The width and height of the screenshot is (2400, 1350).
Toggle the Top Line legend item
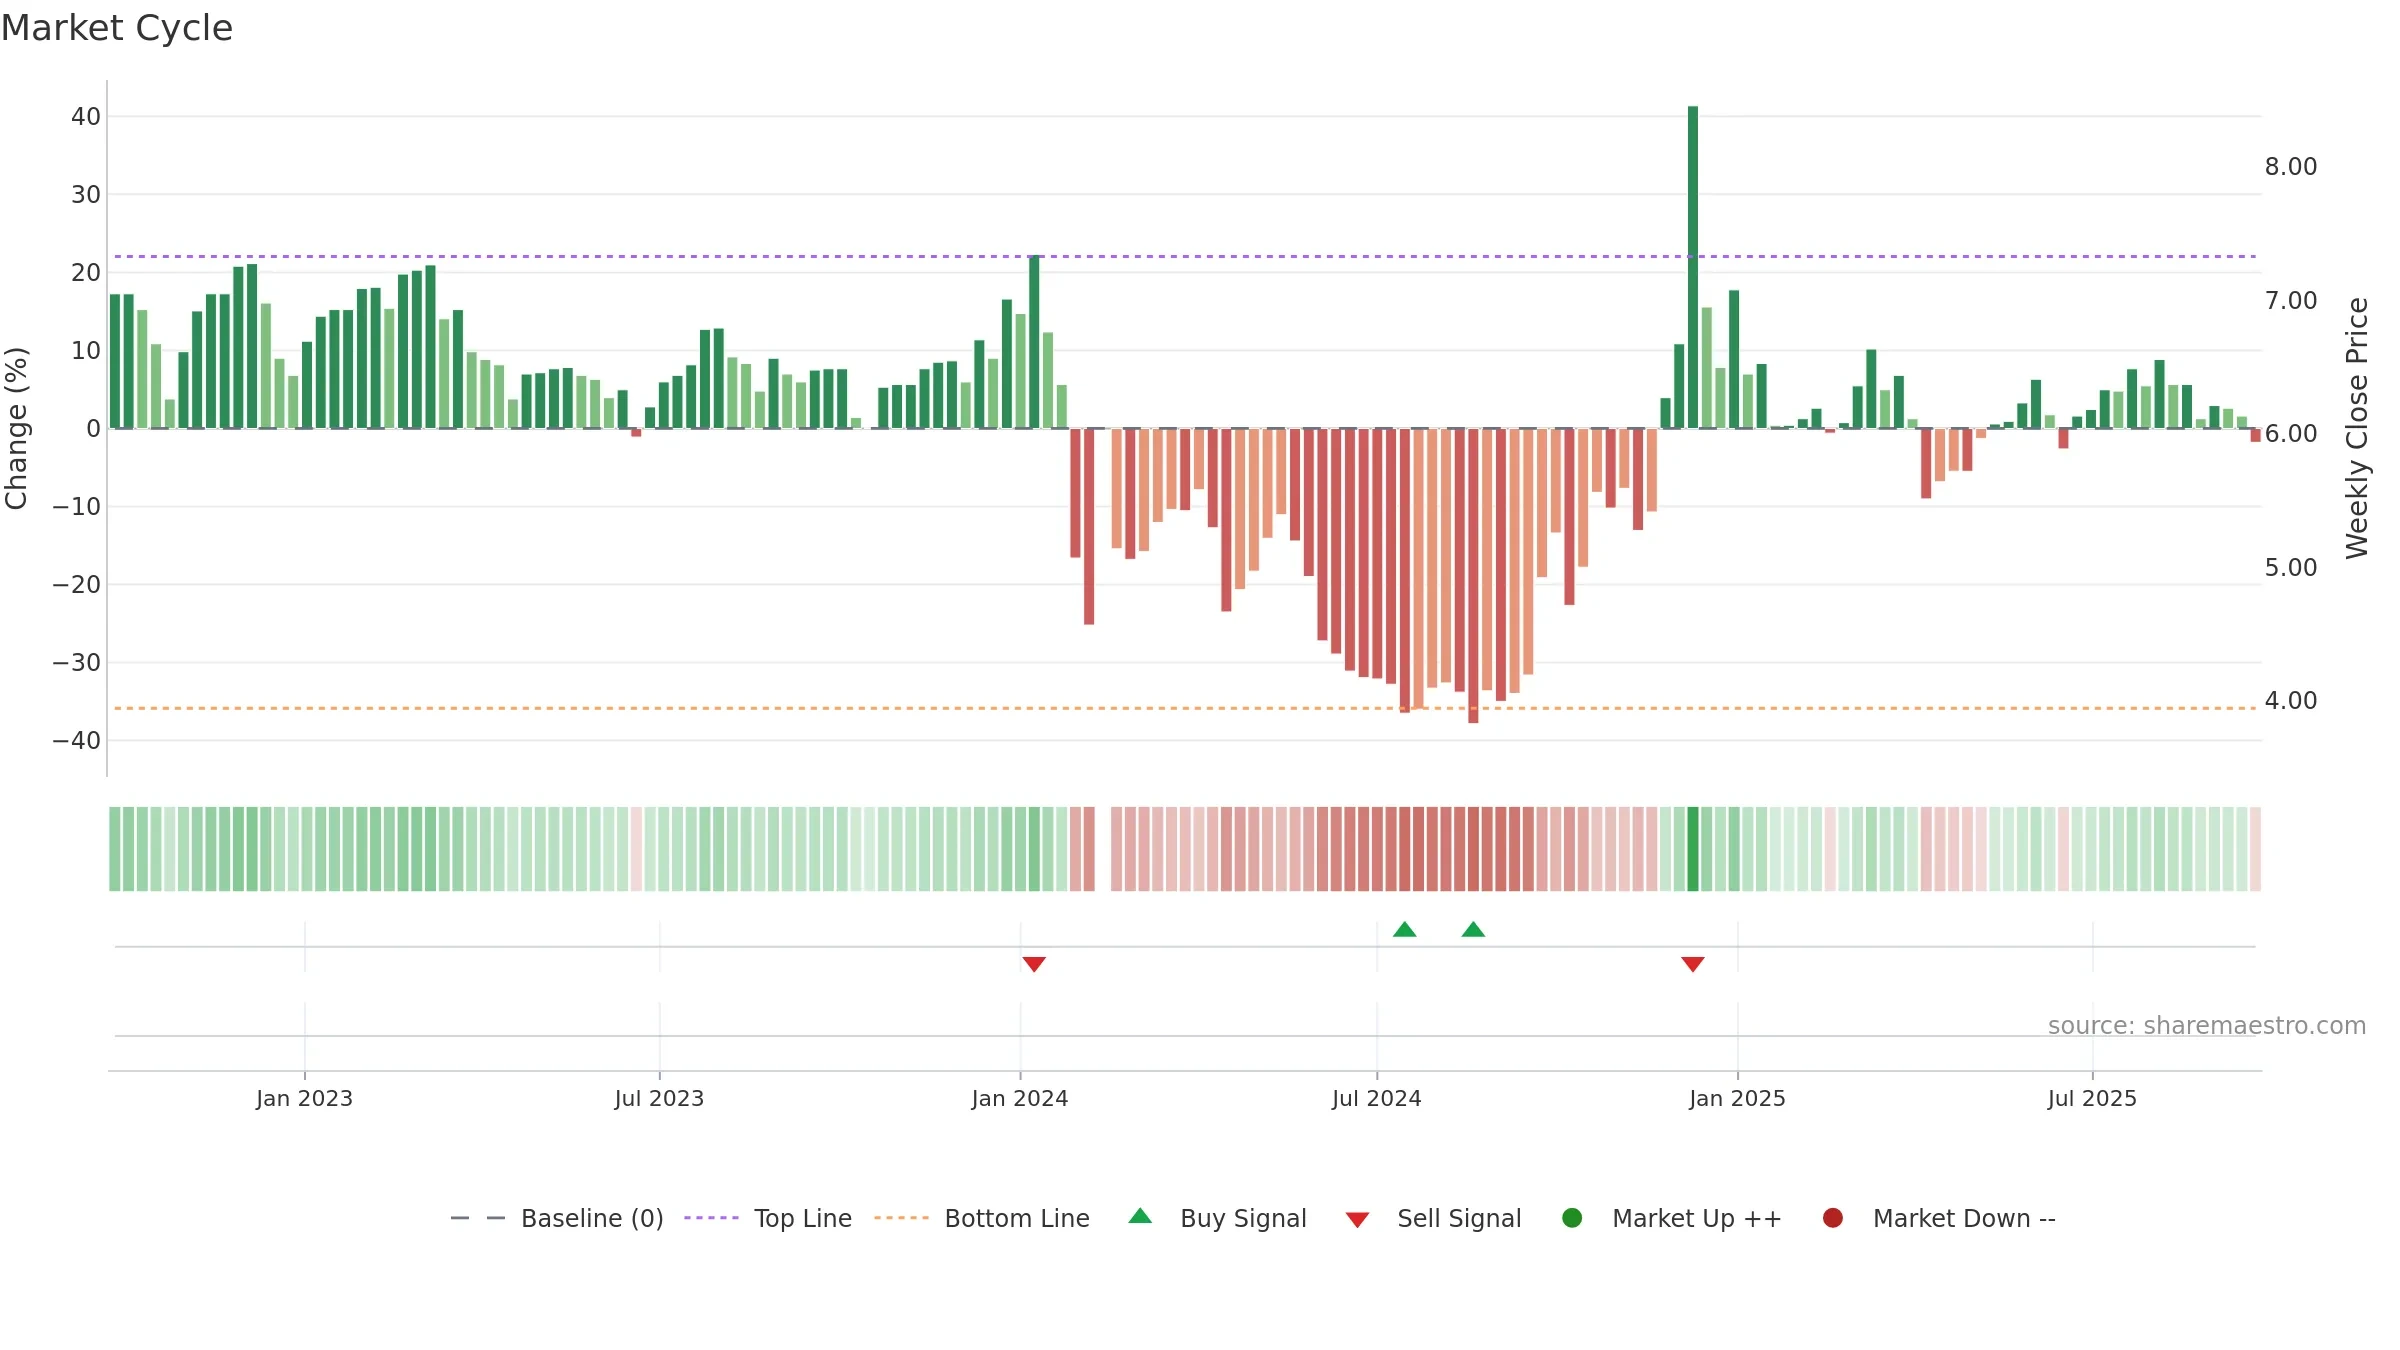(768, 1218)
